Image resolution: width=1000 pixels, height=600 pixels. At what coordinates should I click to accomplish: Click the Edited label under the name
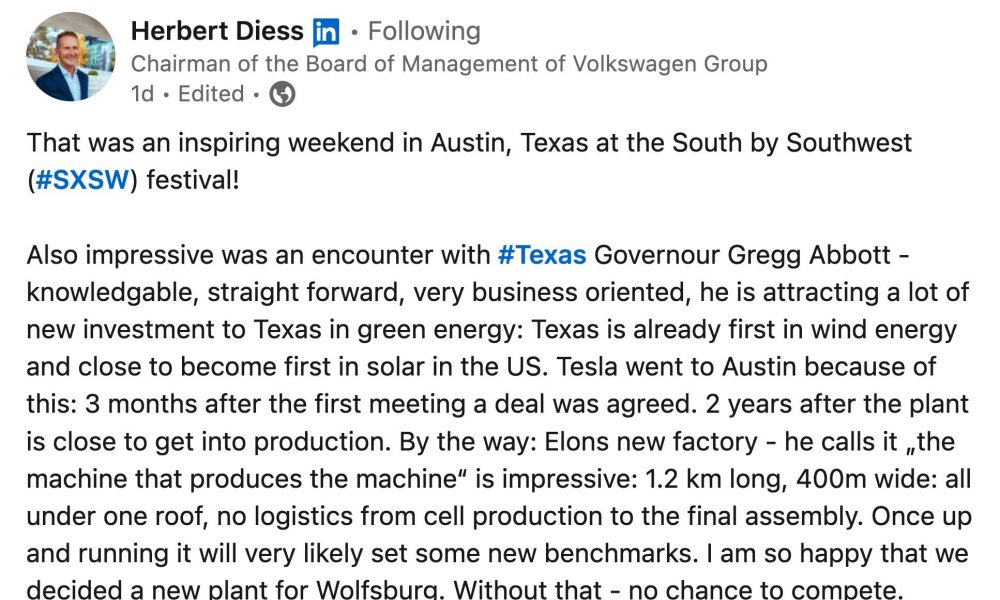pyautogui.click(x=211, y=94)
